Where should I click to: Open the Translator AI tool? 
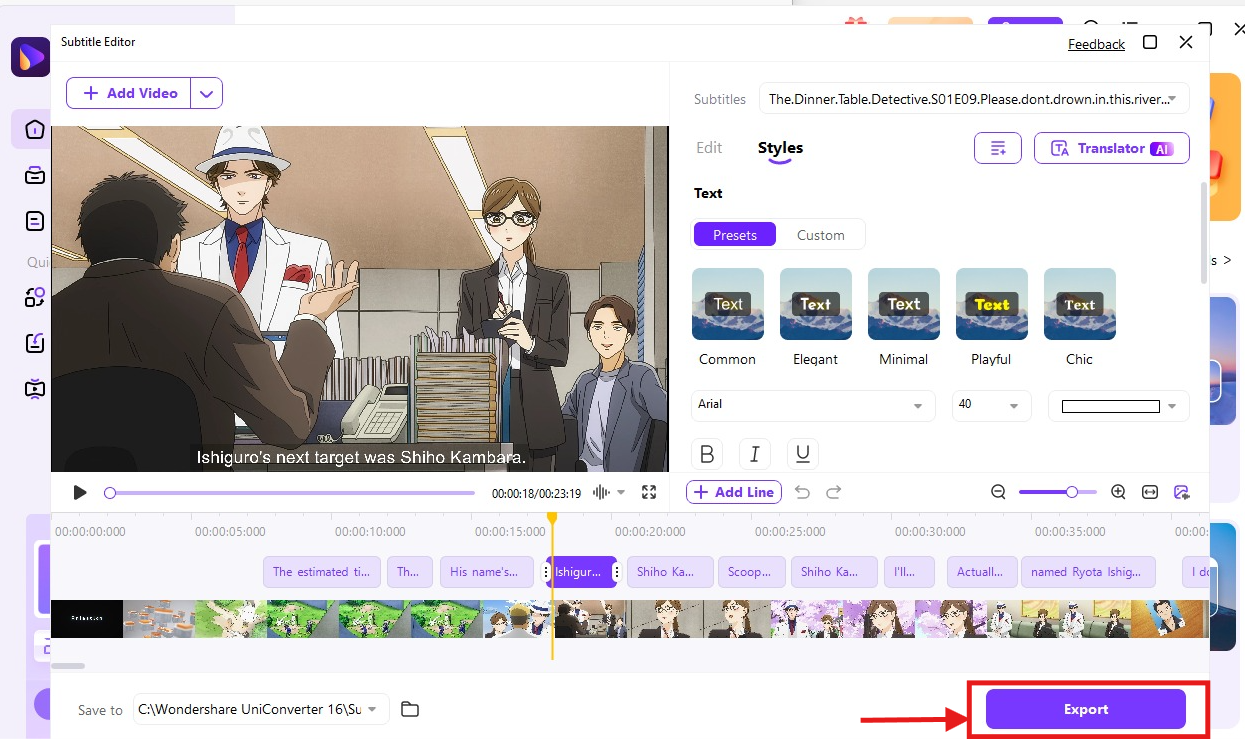[1112, 148]
